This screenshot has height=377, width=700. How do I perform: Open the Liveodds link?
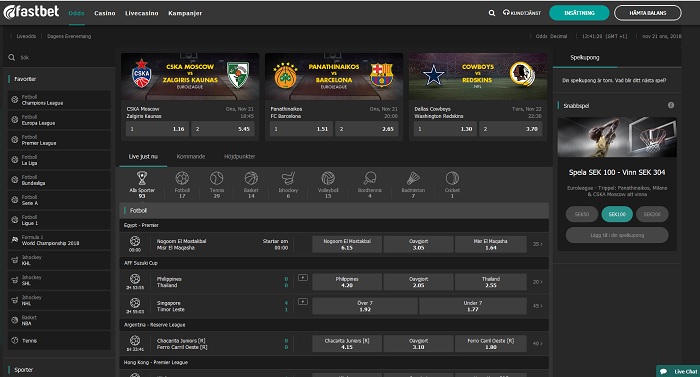[26, 36]
